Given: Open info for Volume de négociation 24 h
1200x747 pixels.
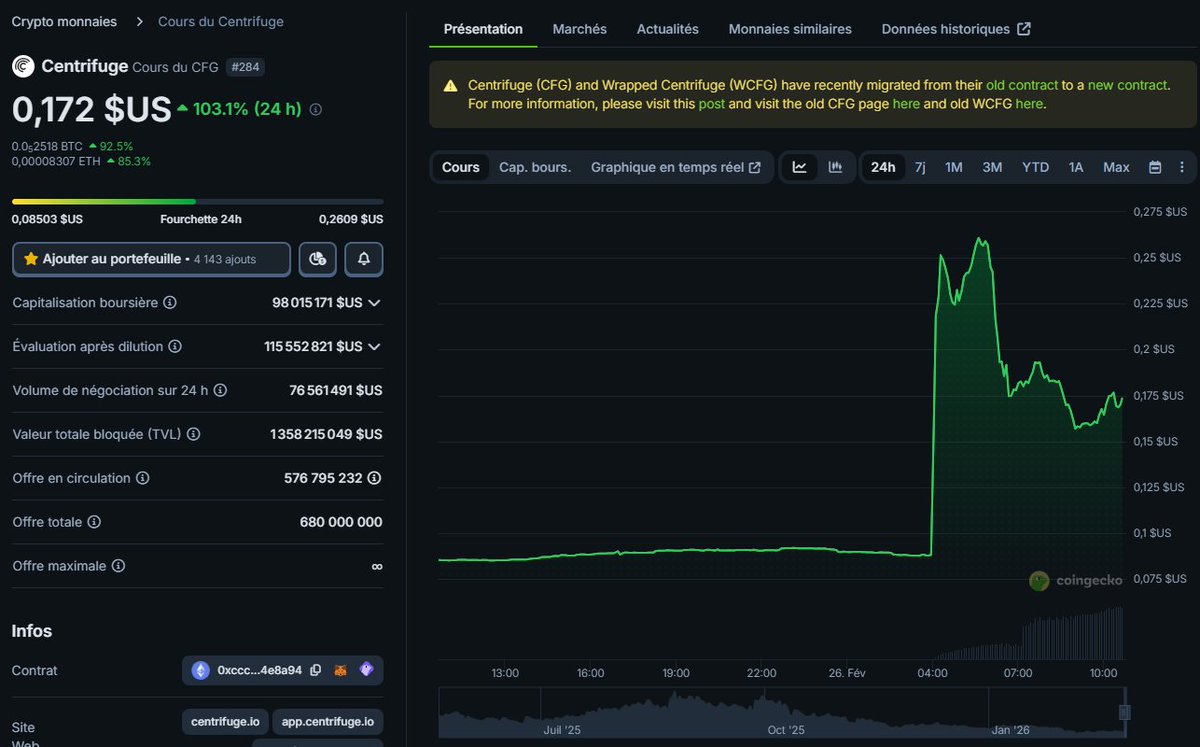Looking at the screenshot, I should coord(220,390).
